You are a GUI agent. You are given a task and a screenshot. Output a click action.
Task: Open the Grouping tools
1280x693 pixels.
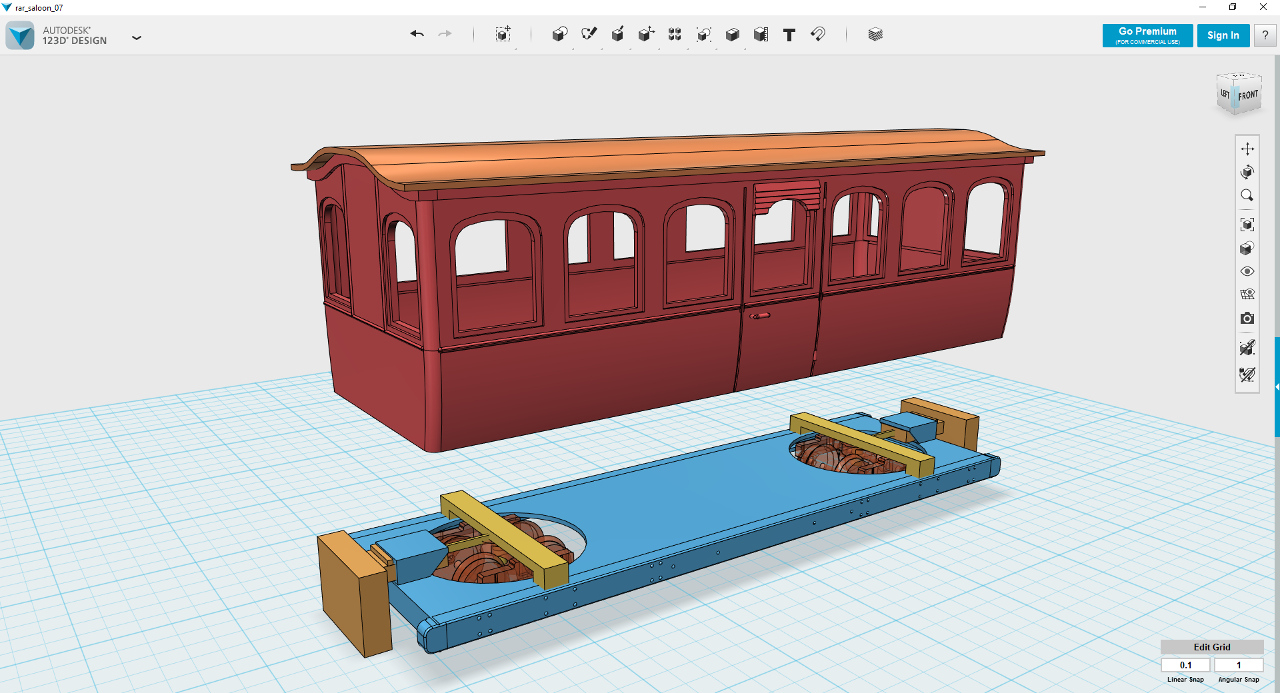pos(704,34)
